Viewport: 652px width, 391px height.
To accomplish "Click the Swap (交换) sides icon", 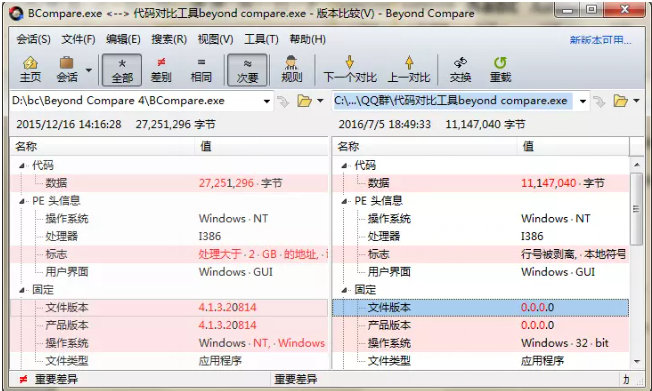I will [x=460, y=69].
